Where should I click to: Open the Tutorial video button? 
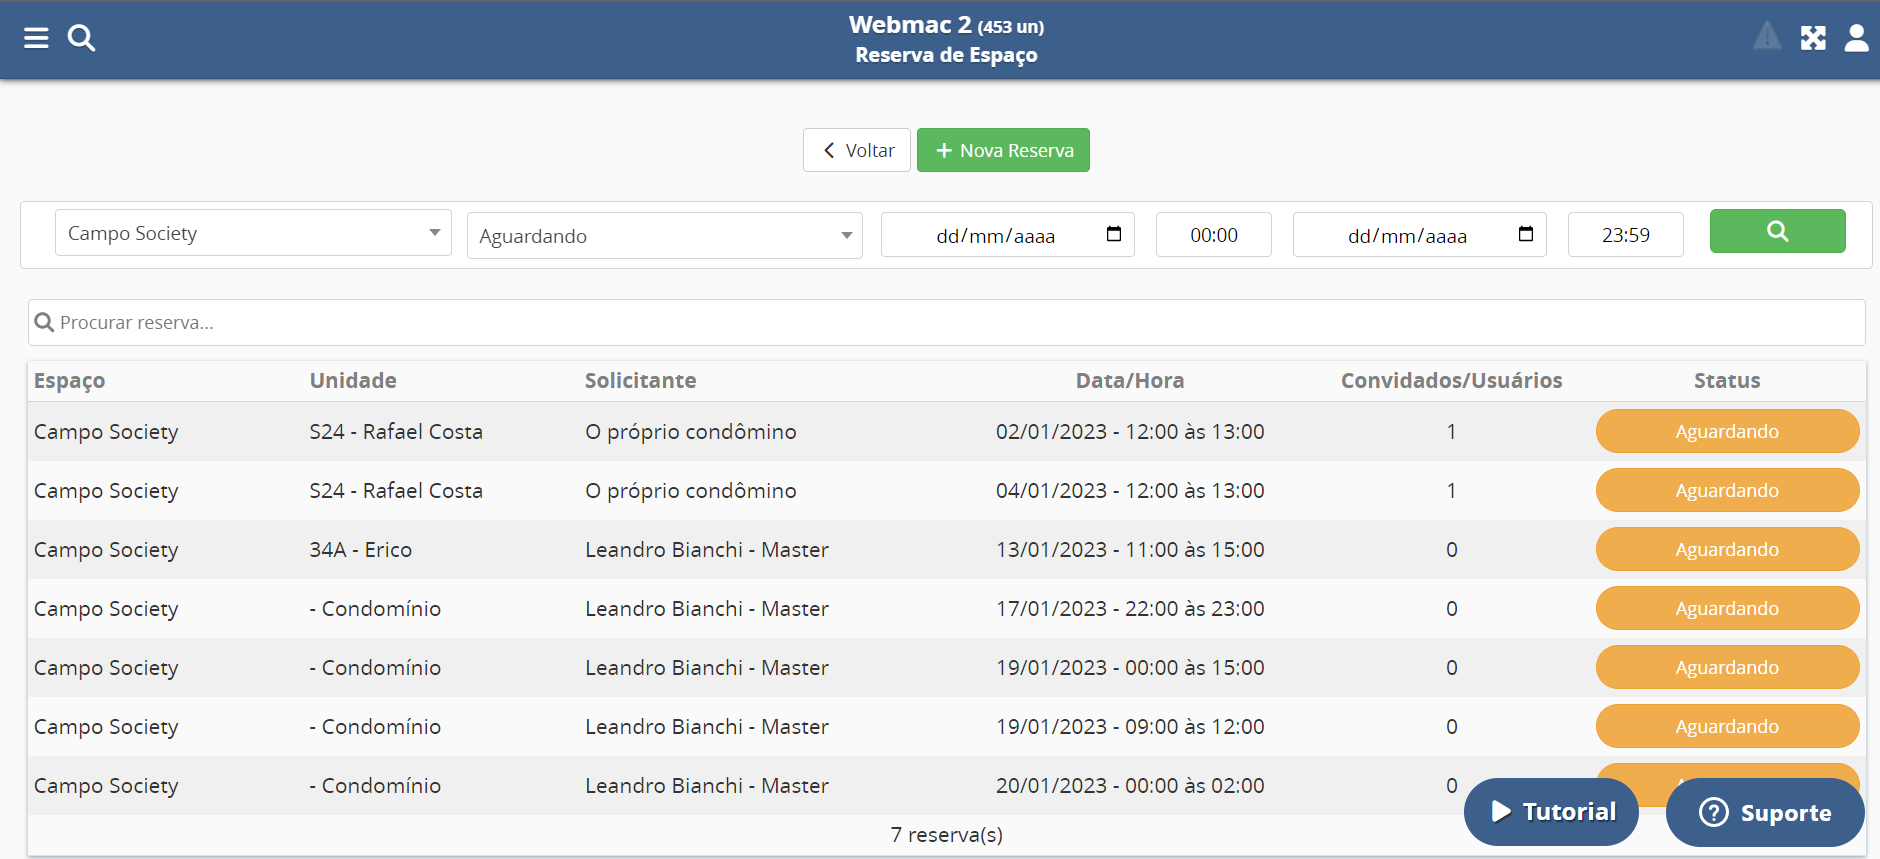(1551, 811)
